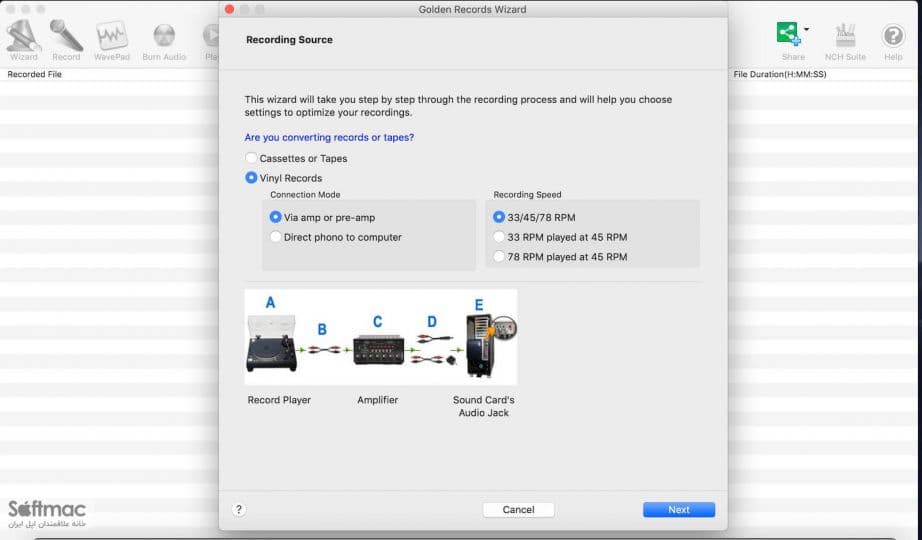Click the 'Recording Speed' group label
Image resolution: width=922 pixels, height=540 pixels.
click(527, 195)
